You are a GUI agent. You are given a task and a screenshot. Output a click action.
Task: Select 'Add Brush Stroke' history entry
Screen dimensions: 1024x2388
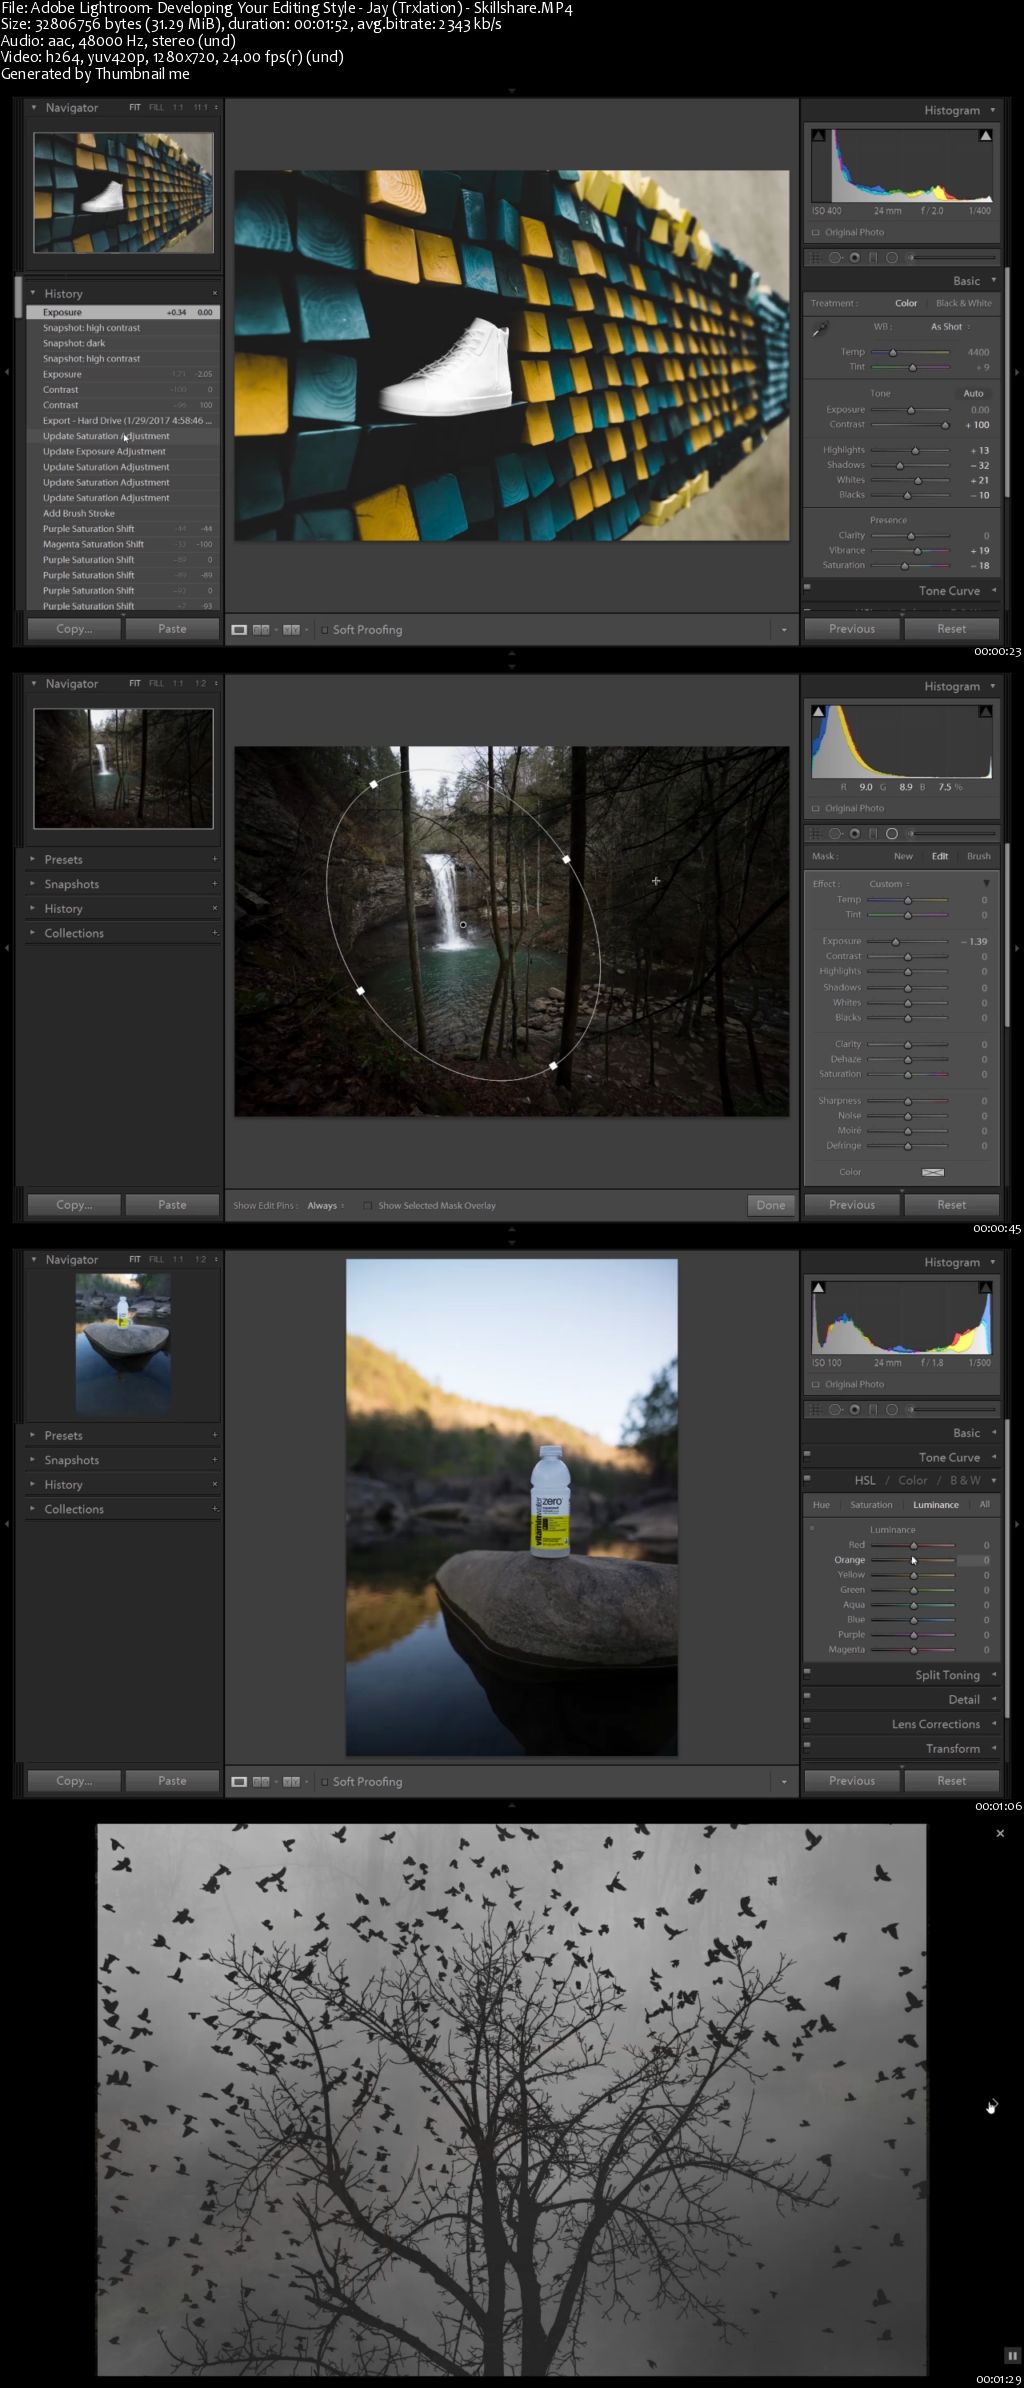coord(79,513)
